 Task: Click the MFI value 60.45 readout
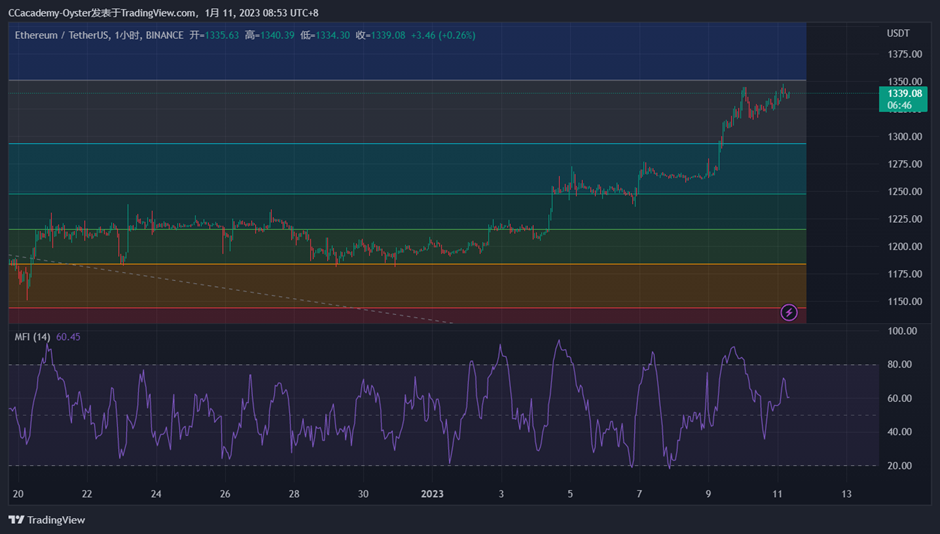pos(68,337)
